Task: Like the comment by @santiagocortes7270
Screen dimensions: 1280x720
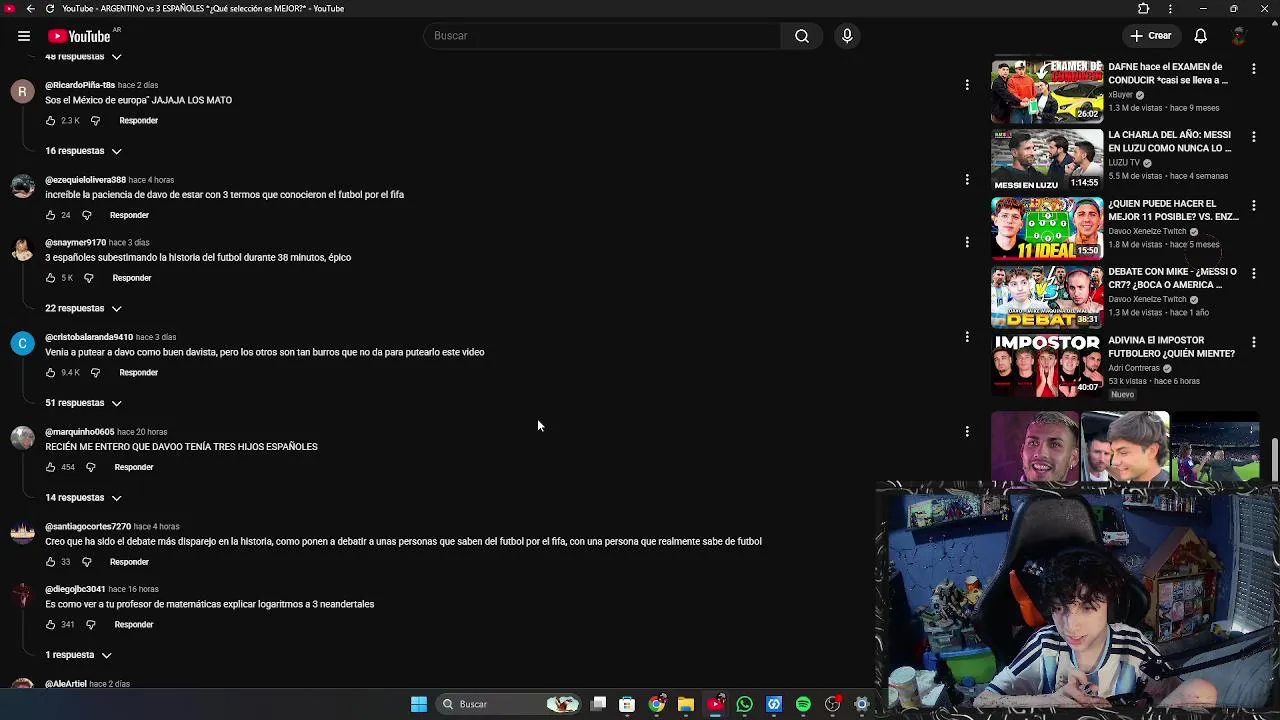Action: point(51,562)
